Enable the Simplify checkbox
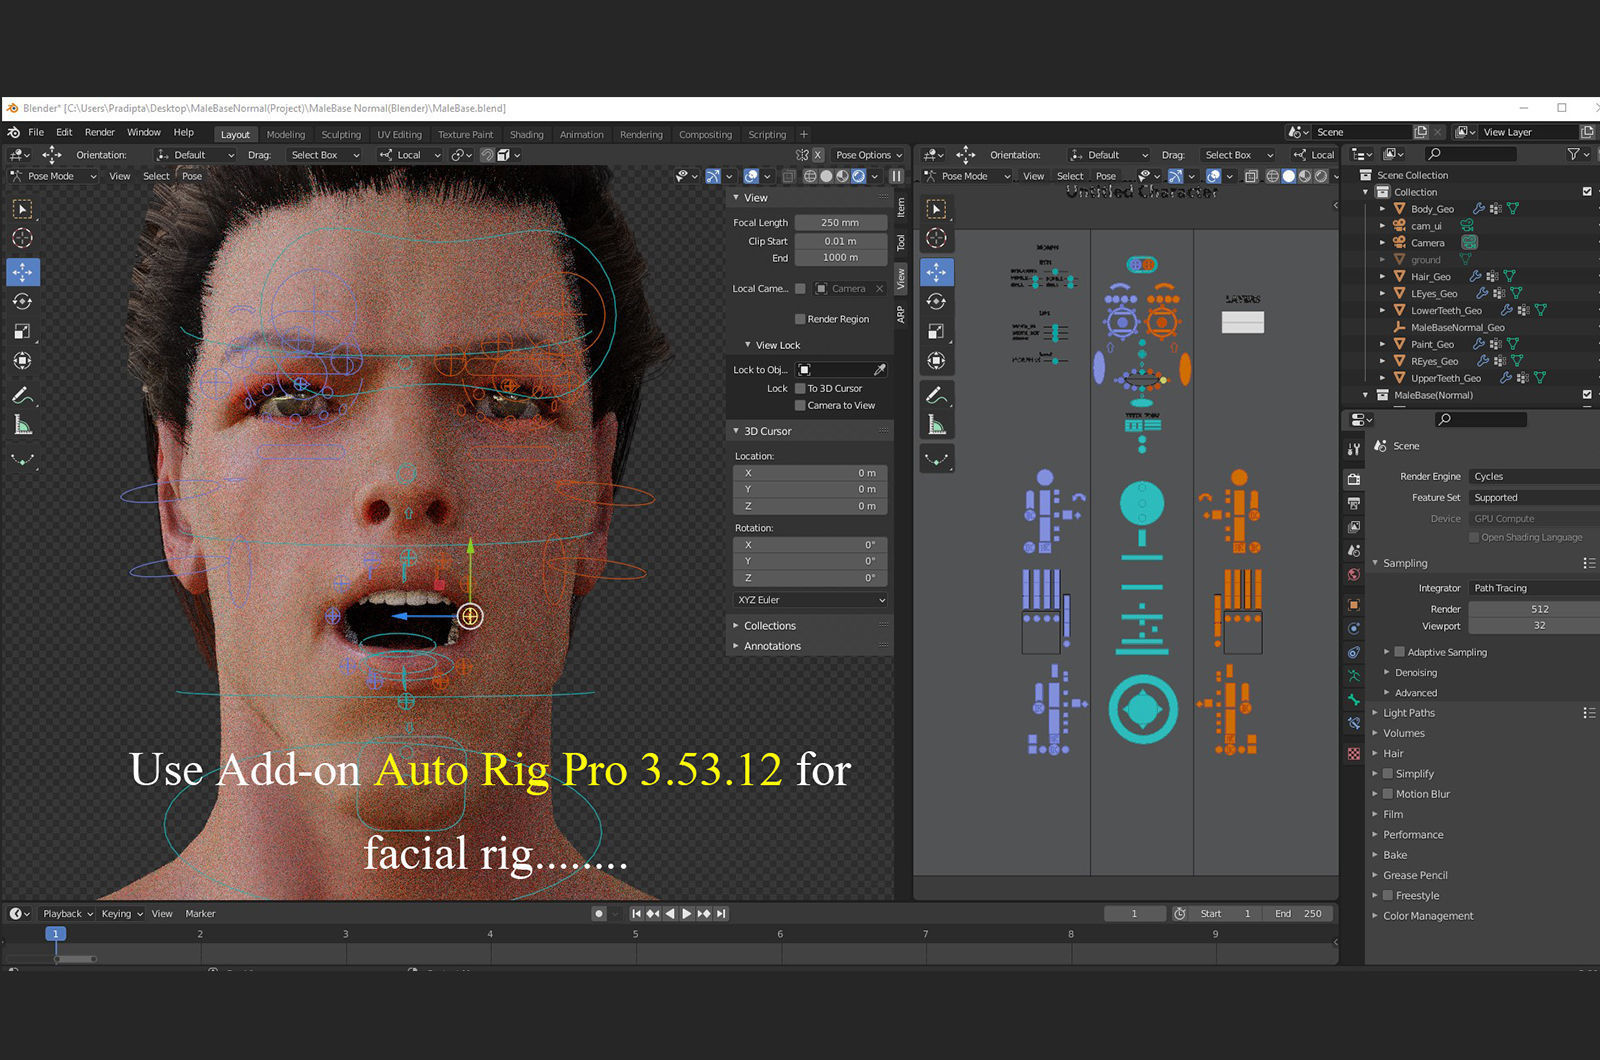The height and width of the screenshot is (1060, 1600). tap(1388, 774)
